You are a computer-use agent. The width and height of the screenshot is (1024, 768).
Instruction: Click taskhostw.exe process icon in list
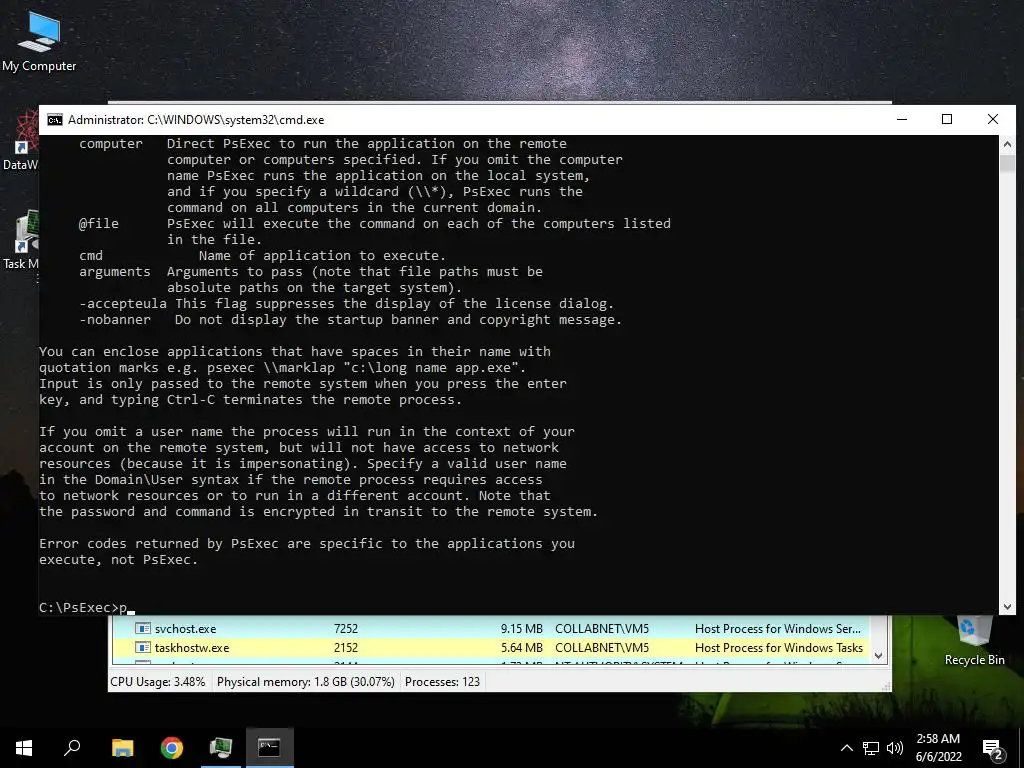coord(142,648)
